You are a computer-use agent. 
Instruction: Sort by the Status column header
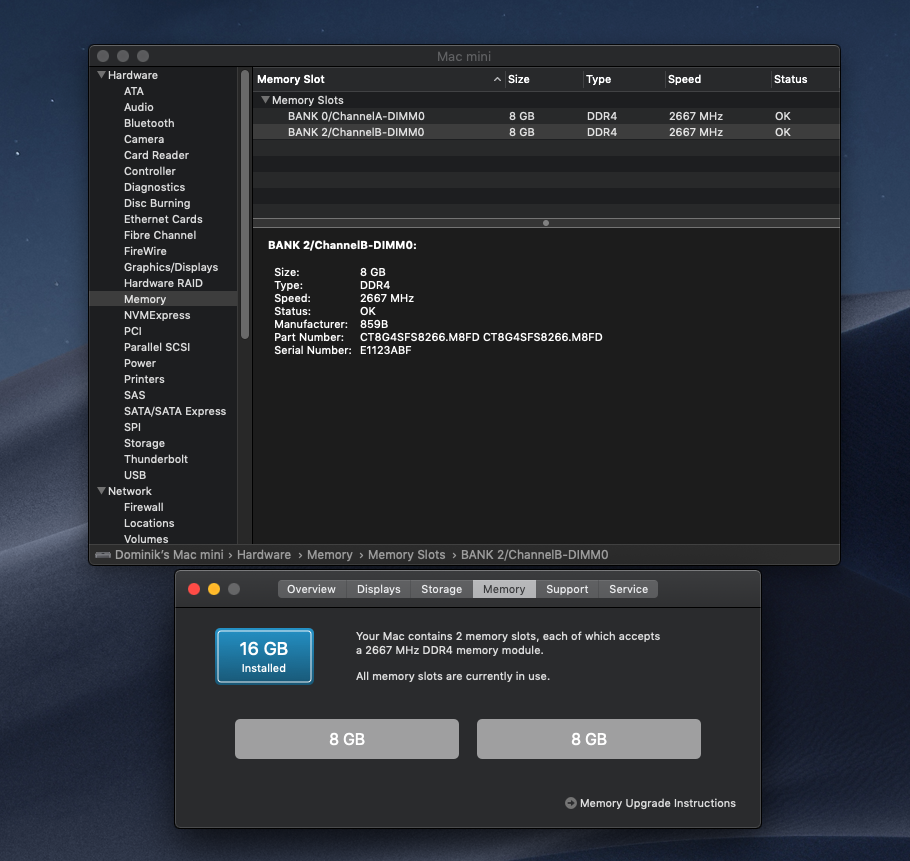coord(805,79)
